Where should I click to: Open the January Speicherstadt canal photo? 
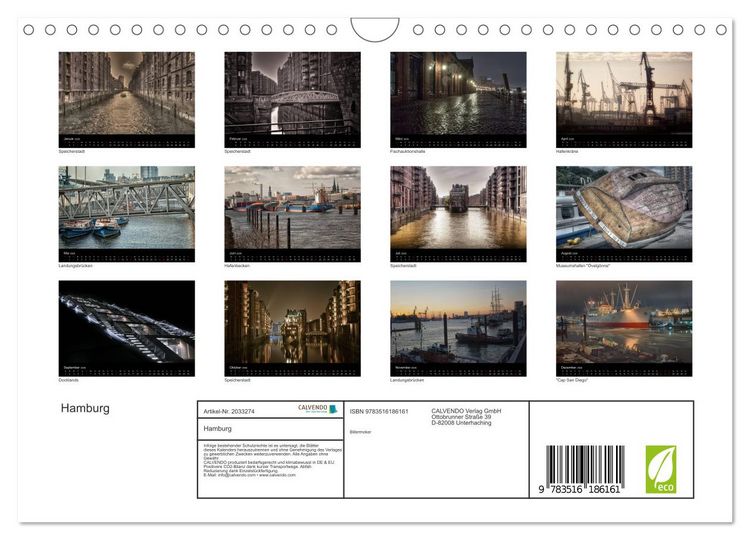pyautogui.click(x=127, y=93)
